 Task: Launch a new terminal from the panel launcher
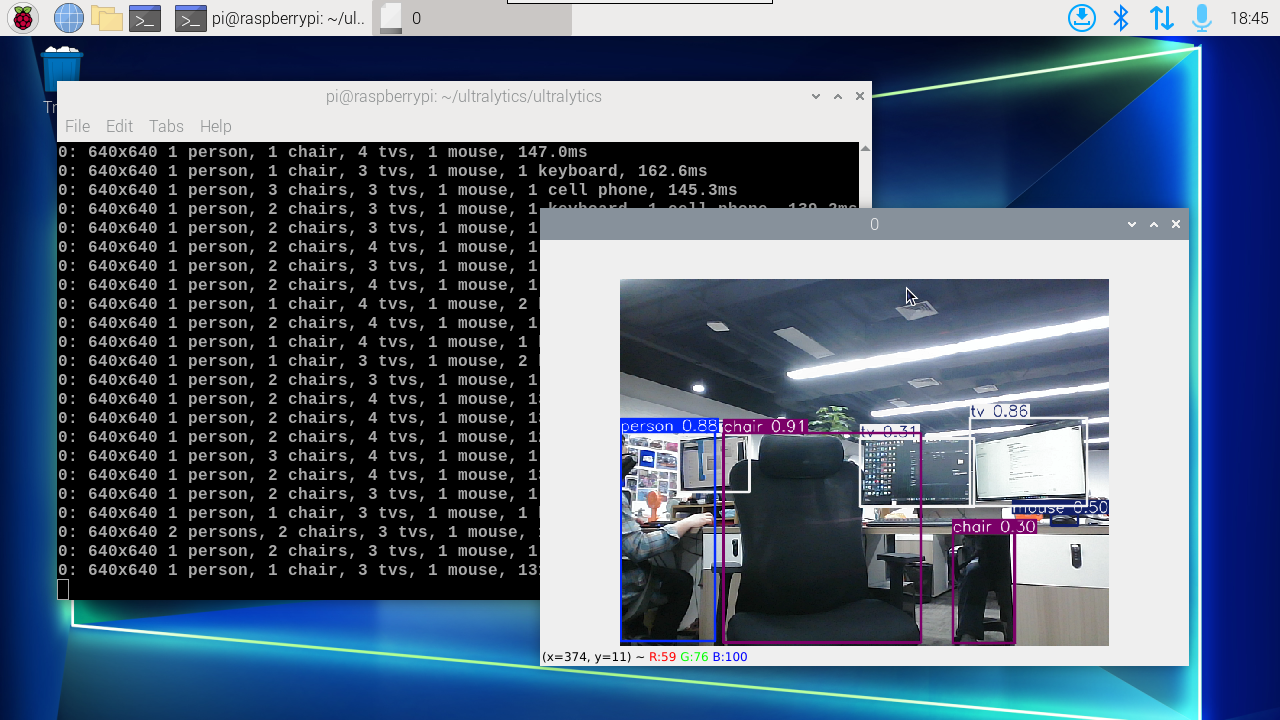[145, 18]
